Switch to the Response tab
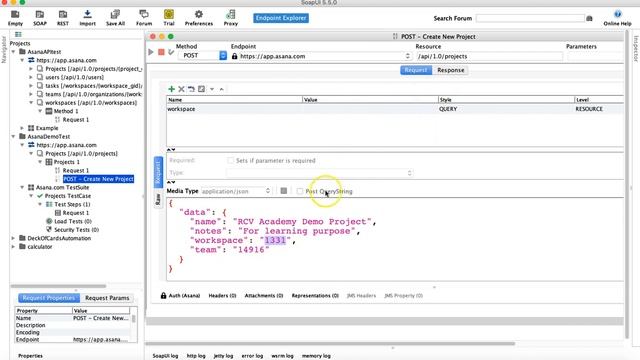This screenshot has height=360, width=640. click(x=451, y=70)
